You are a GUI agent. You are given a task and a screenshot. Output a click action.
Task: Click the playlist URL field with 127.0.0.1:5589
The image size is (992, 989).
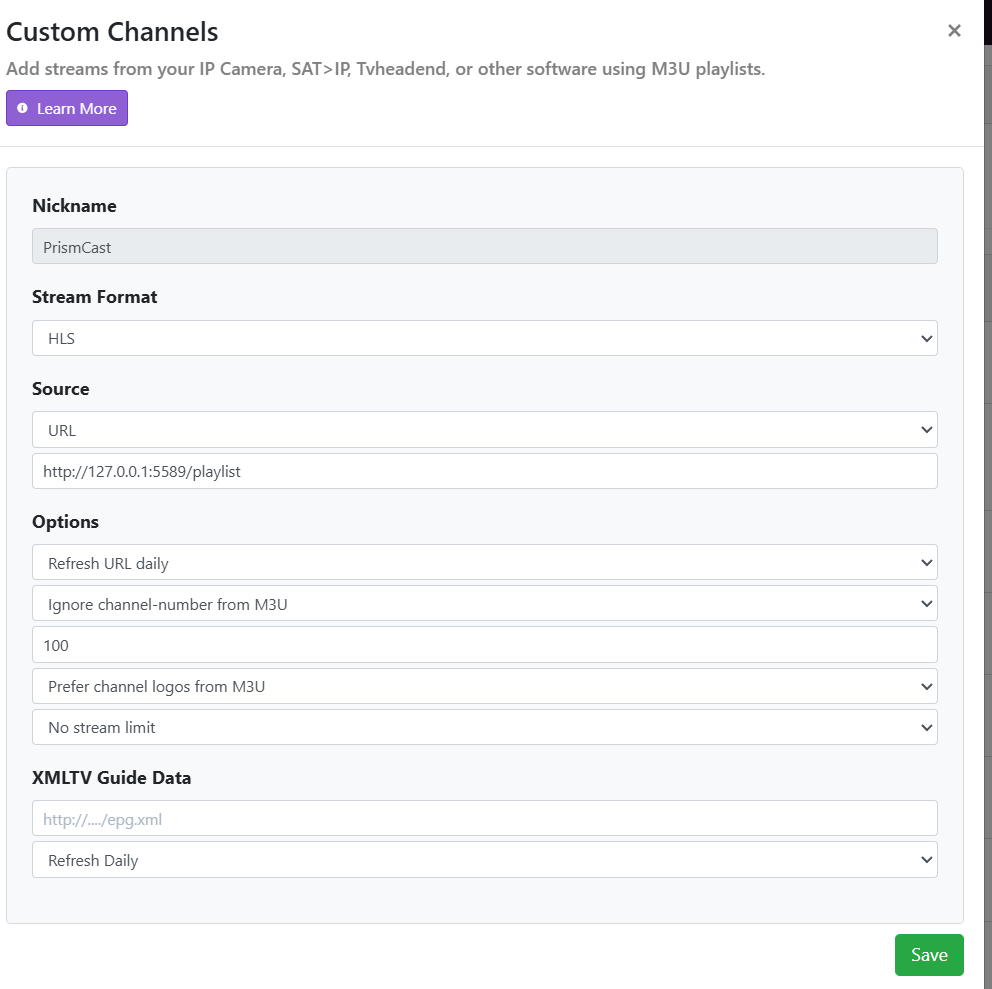tap(484, 471)
